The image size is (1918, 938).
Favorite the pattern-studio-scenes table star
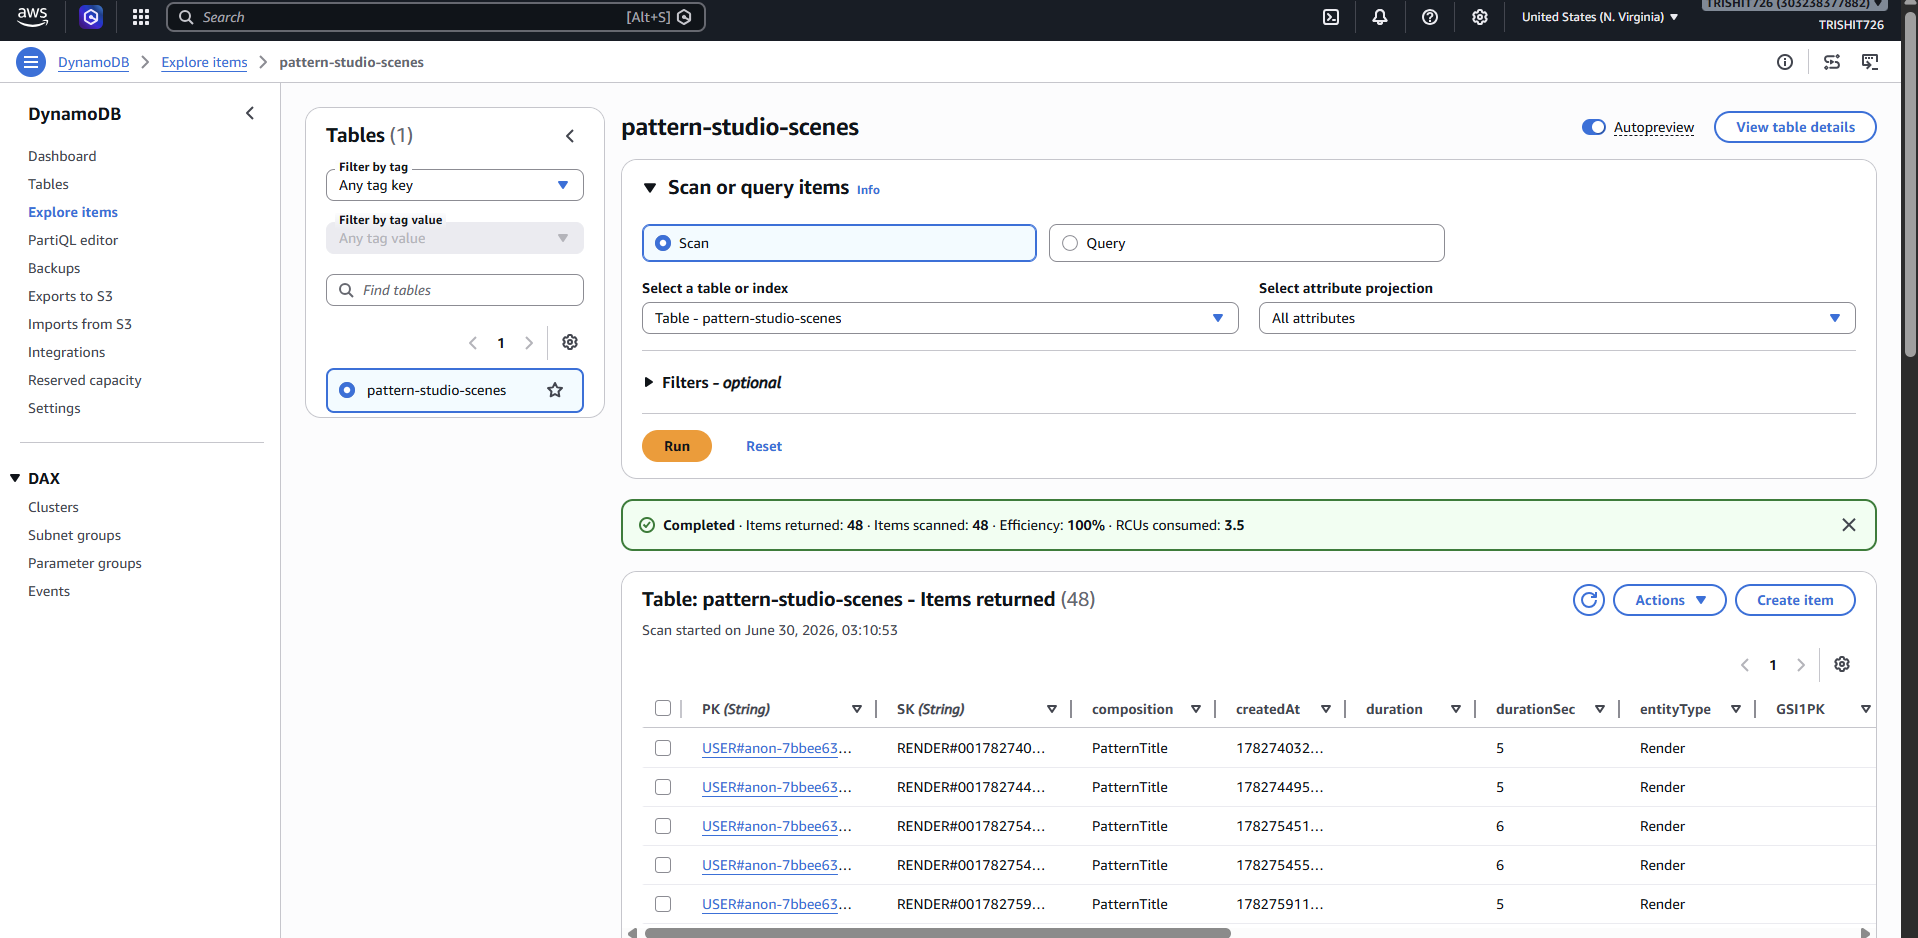555,390
